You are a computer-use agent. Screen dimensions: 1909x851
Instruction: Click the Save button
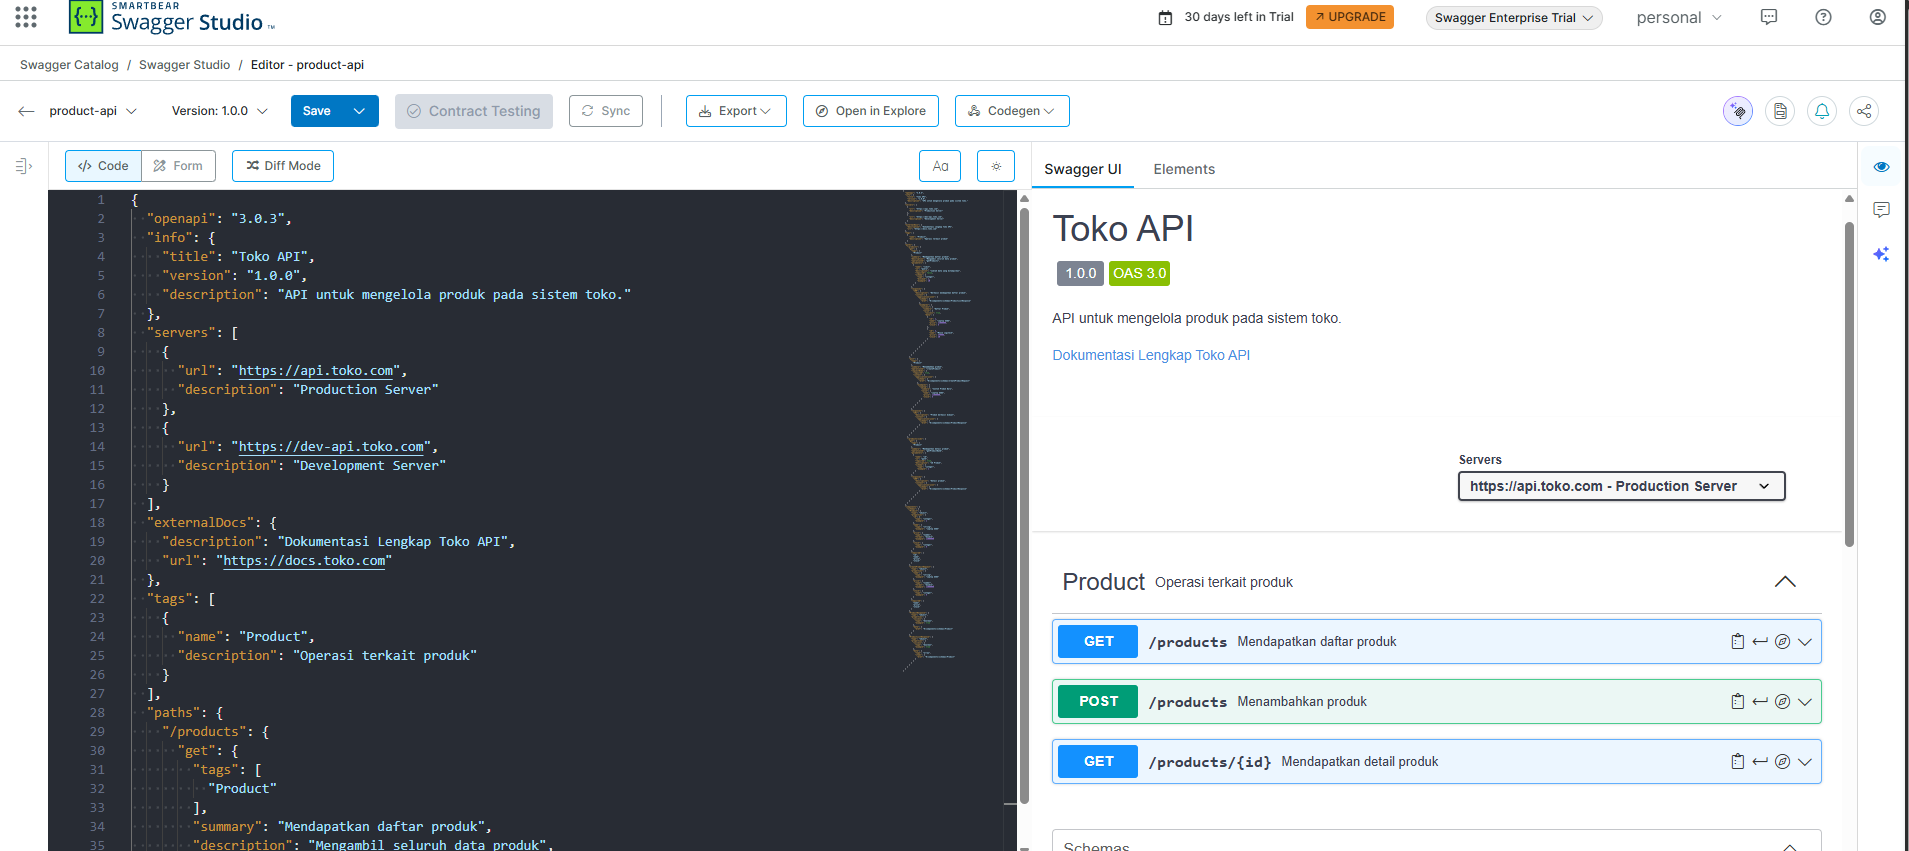click(317, 111)
